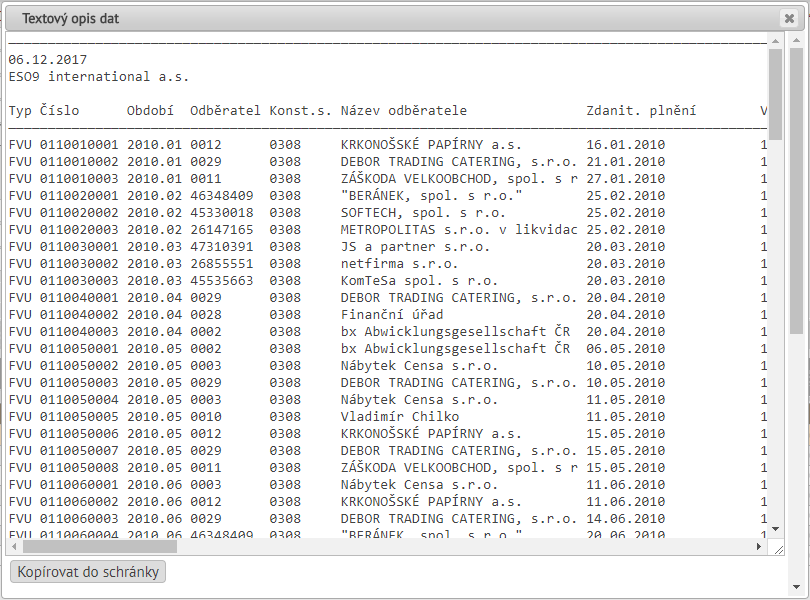Click the ESO9 international a.s. line
The image size is (810, 600).
(99, 76)
